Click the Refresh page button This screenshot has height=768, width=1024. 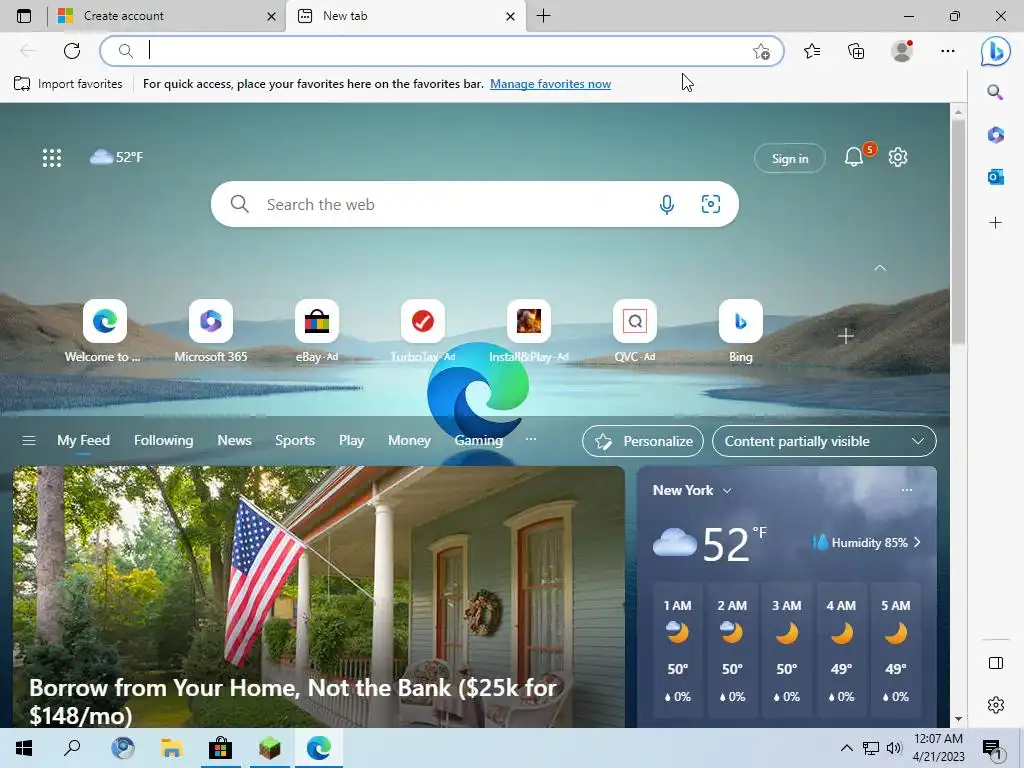click(x=72, y=51)
